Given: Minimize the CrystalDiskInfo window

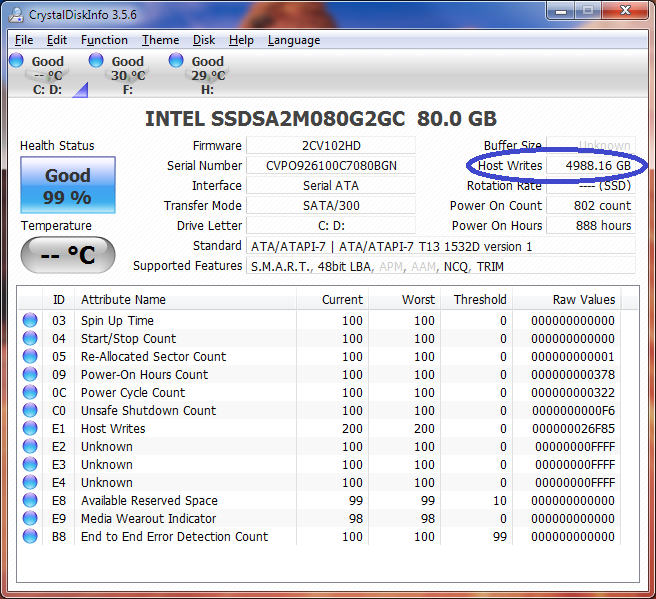Looking at the screenshot, I should coord(561,11).
